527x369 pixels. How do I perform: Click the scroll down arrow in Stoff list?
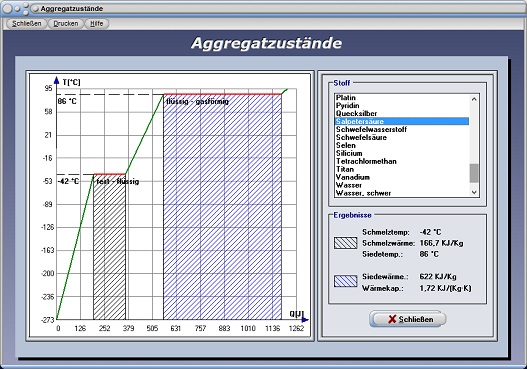point(474,192)
